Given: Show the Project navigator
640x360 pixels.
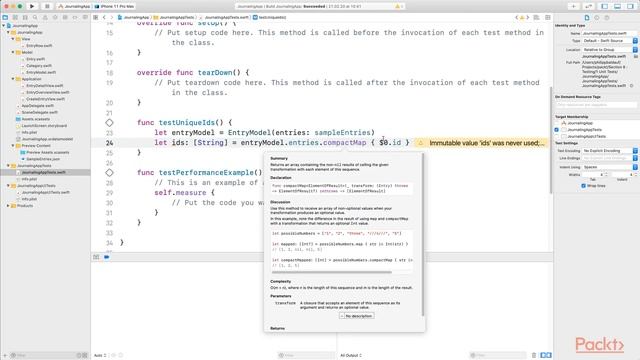Looking at the screenshot, I should (5, 18).
